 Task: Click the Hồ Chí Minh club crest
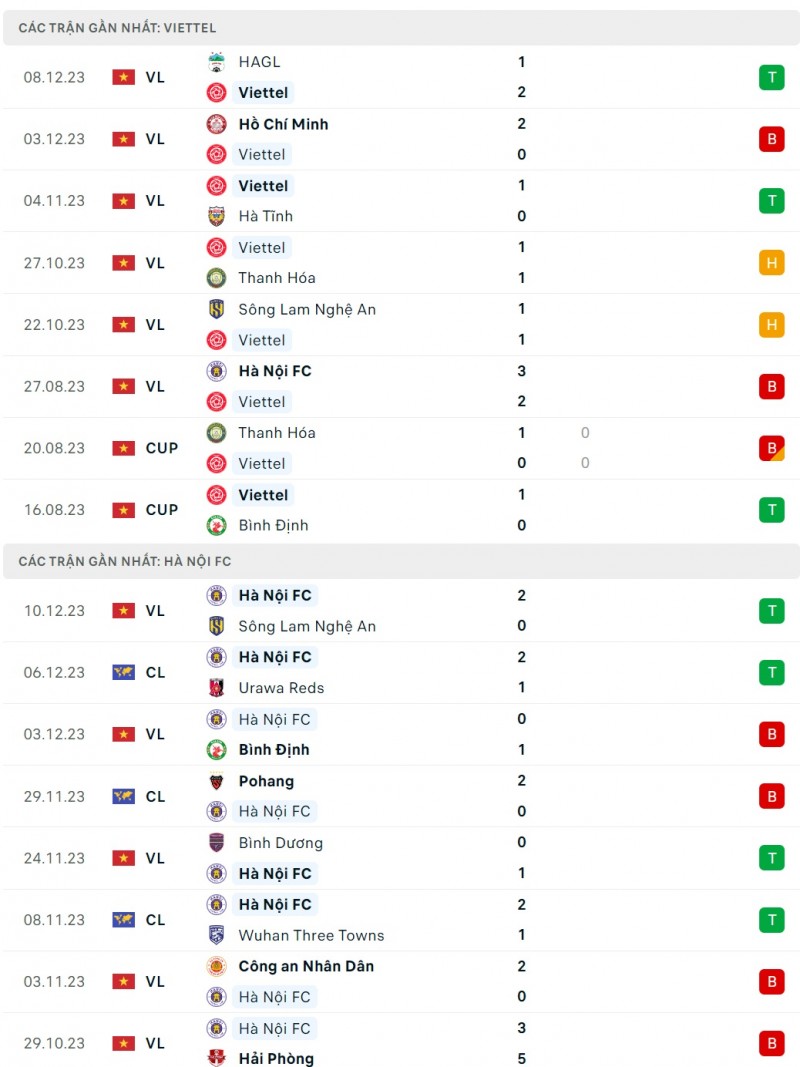tap(216, 124)
